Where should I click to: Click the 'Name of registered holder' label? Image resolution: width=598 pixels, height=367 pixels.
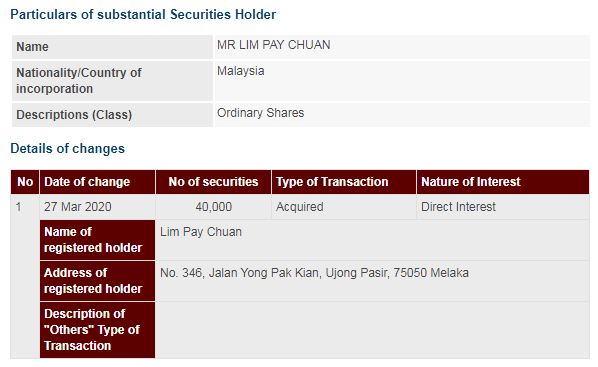pos(97,240)
